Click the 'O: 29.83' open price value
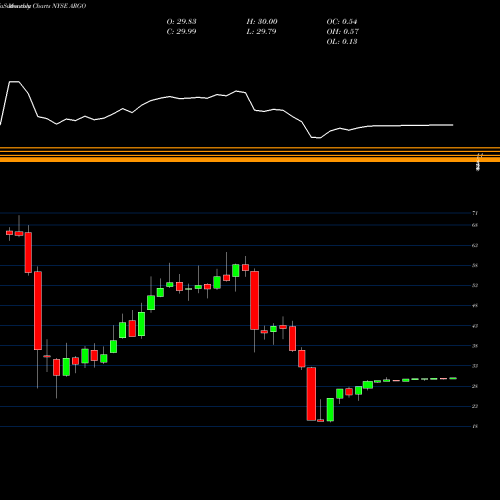 click(x=181, y=22)
